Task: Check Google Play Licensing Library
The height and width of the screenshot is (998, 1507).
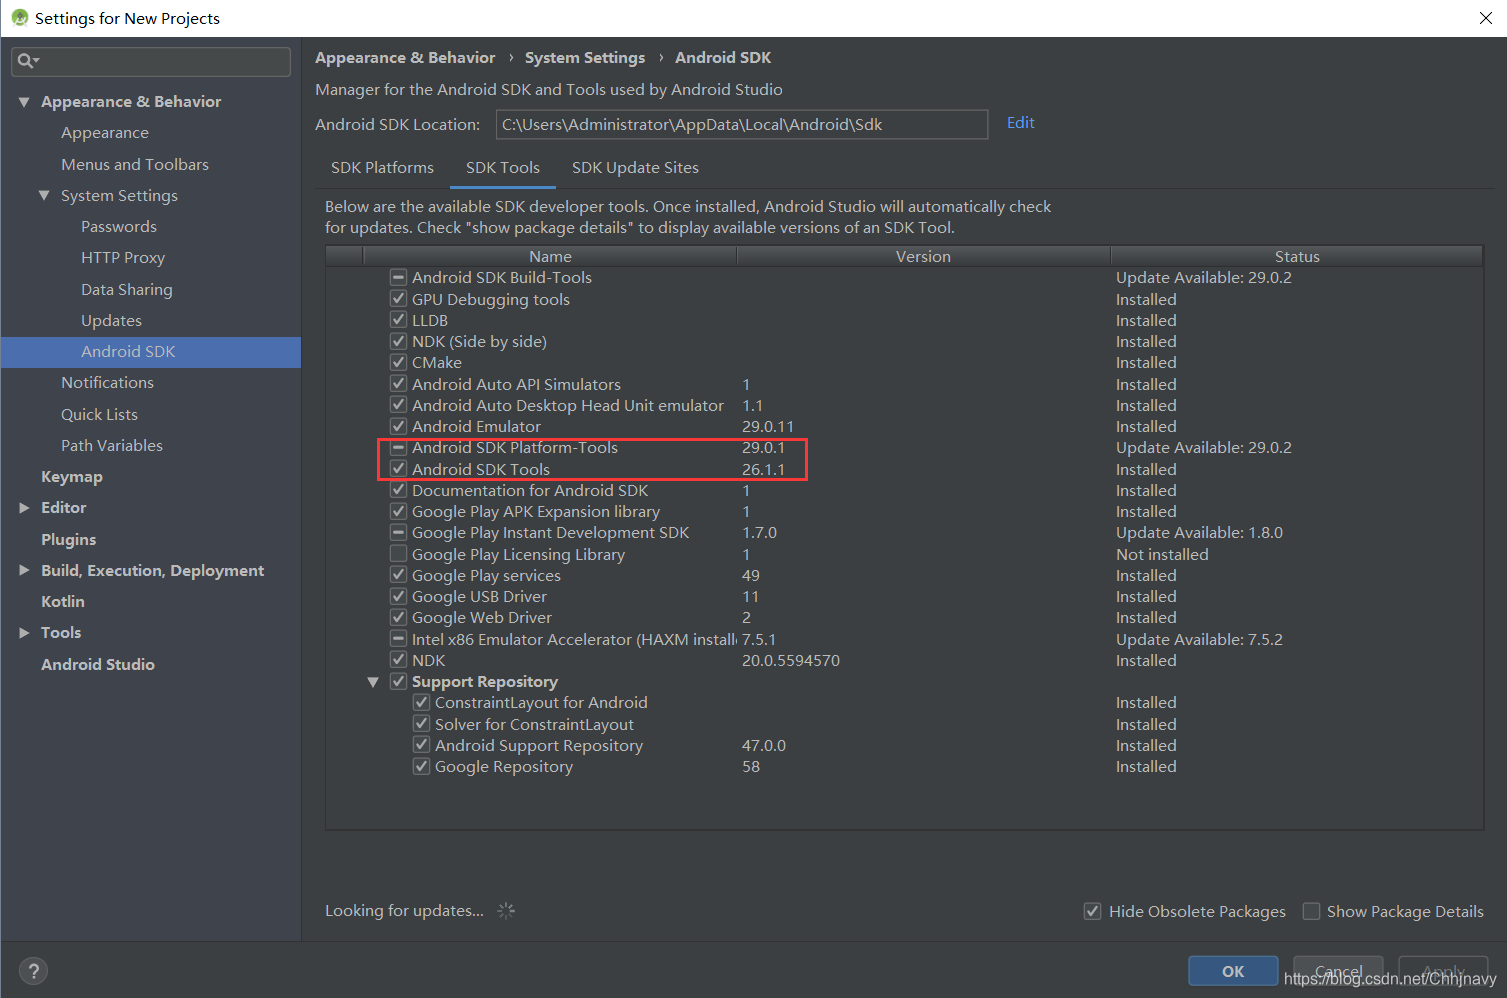Action: pyautogui.click(x=398, y=554)
